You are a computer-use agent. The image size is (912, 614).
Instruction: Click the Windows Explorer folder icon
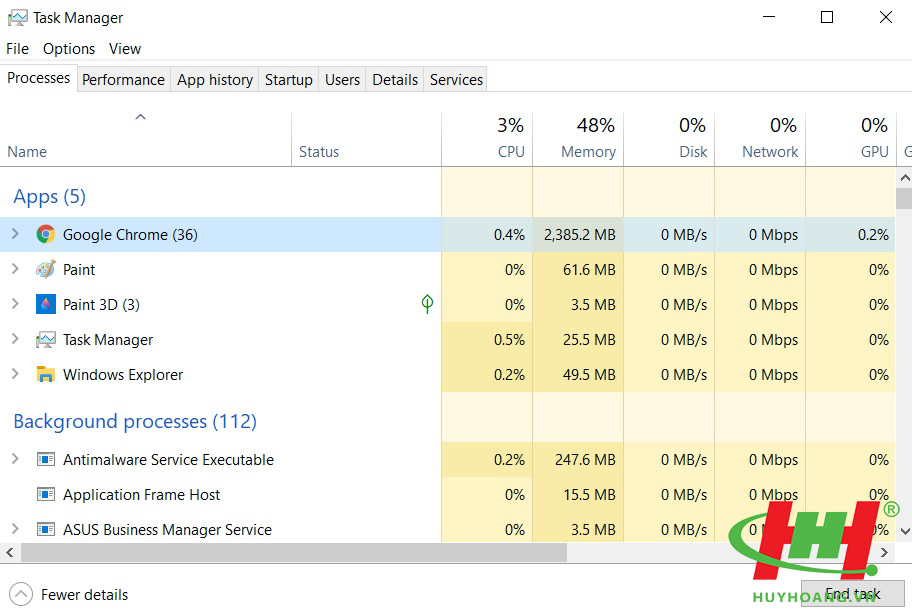click(x=45, y=374)
